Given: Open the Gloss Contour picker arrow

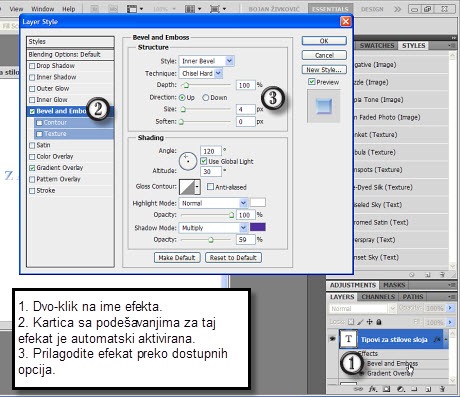Looking at the screenshot, I should coord(197,187).
